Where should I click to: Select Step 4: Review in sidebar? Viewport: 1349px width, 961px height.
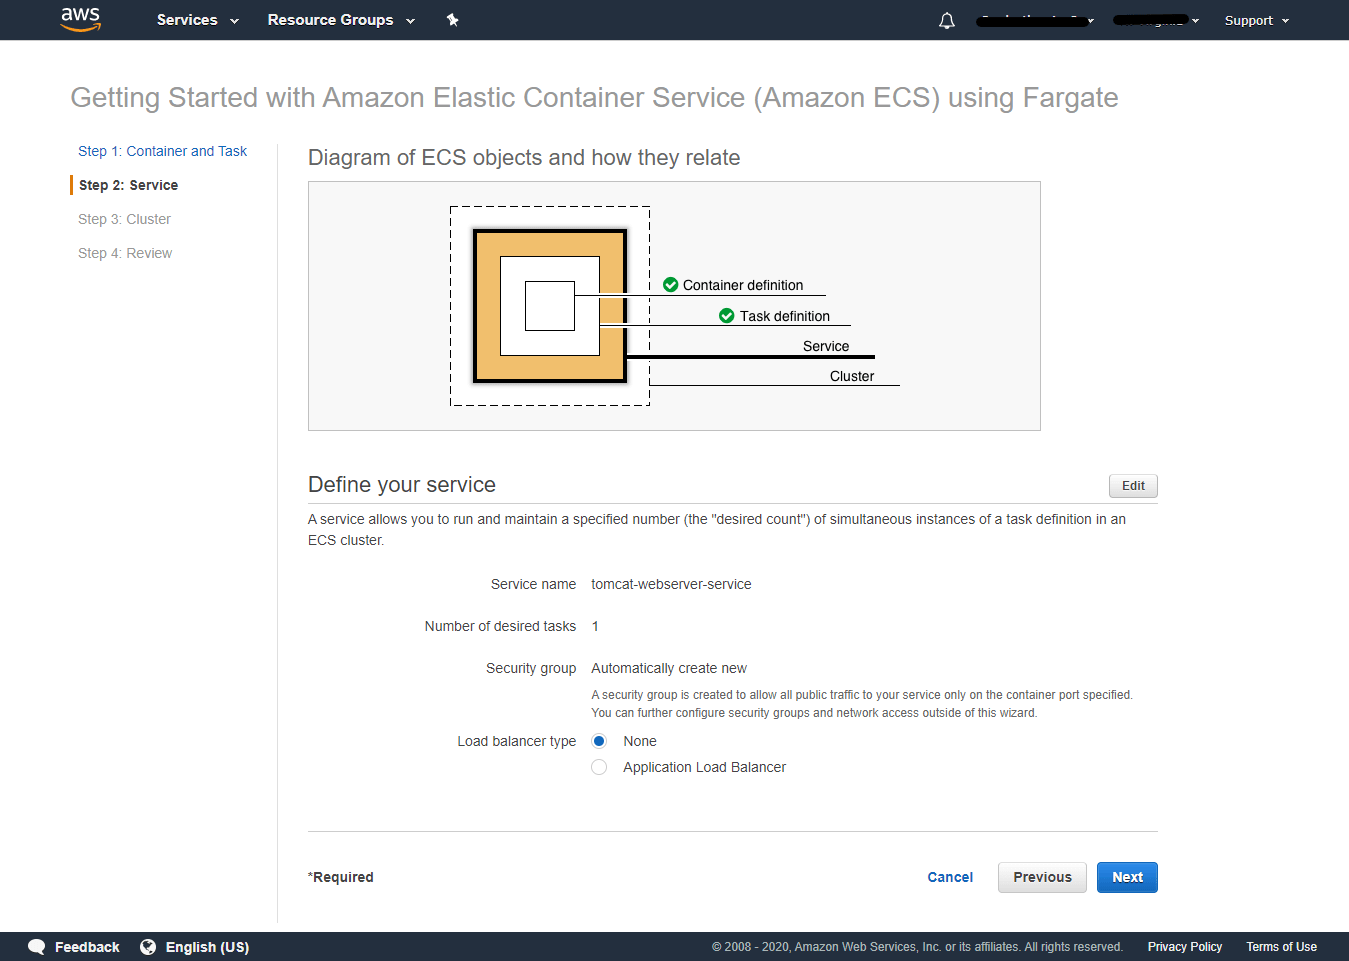point(125,253)
